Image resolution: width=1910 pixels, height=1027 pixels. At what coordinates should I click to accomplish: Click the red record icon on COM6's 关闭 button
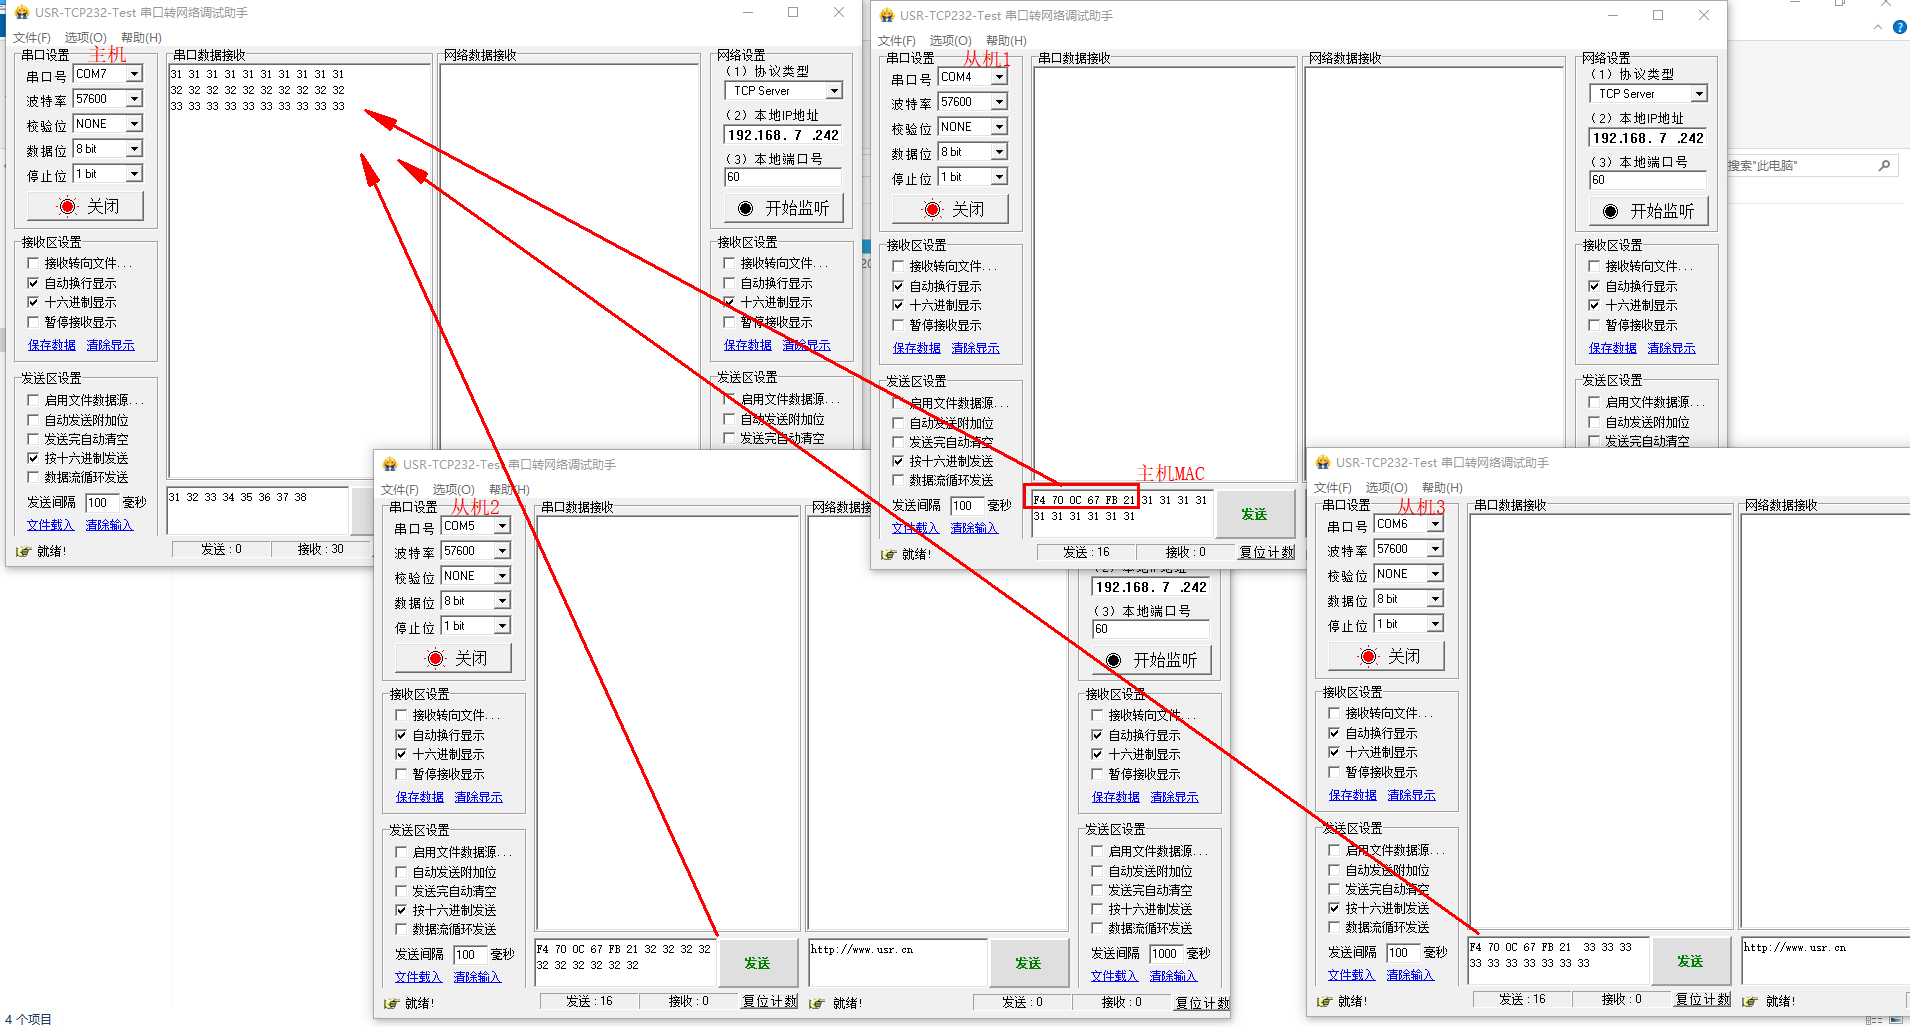(1369, 657)
